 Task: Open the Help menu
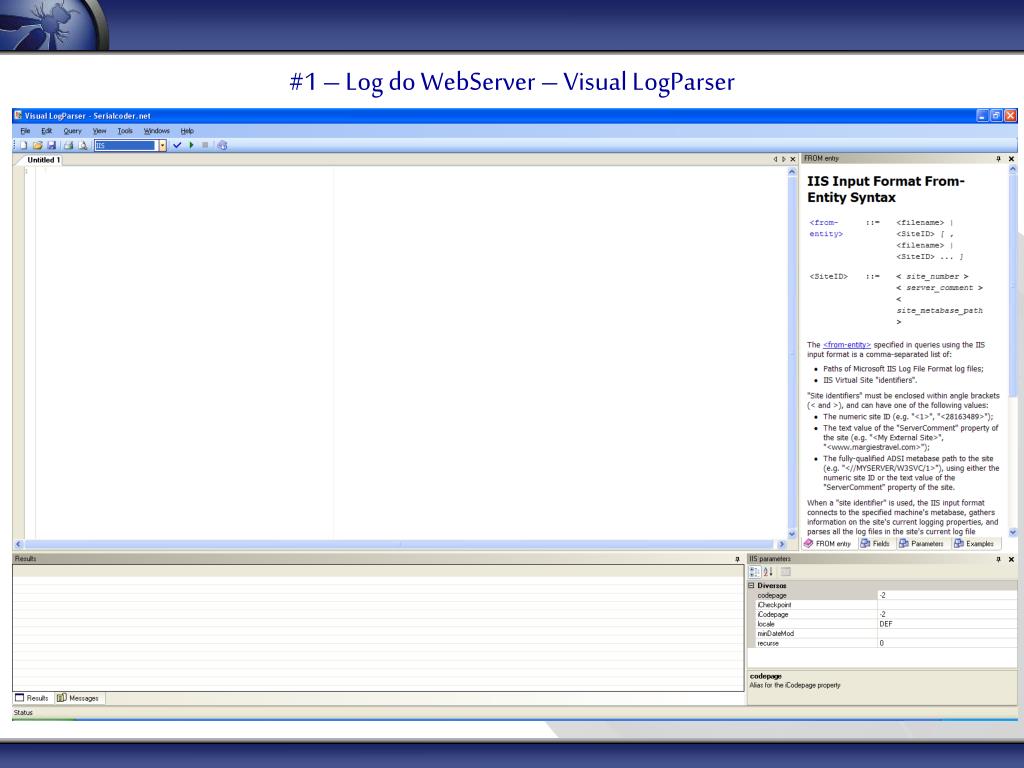pyautogui.click(x=187, y=131)
